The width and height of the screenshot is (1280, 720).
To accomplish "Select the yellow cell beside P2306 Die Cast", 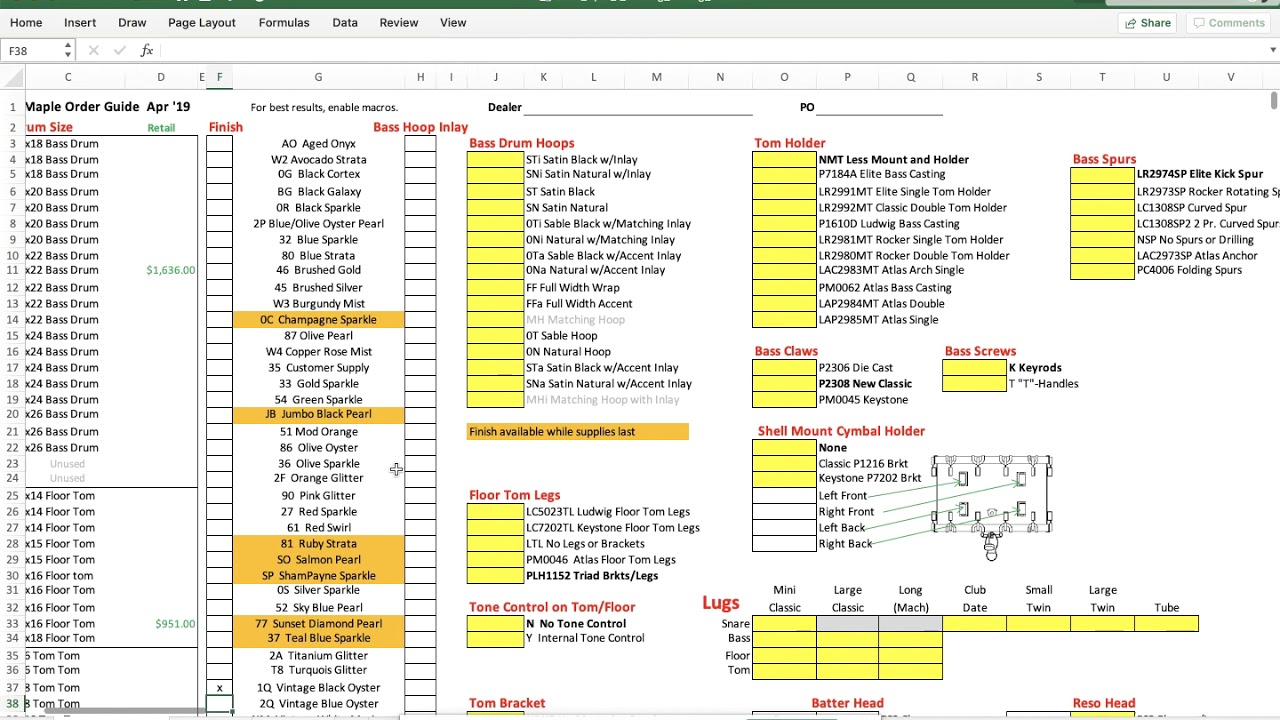I will 784,368.
